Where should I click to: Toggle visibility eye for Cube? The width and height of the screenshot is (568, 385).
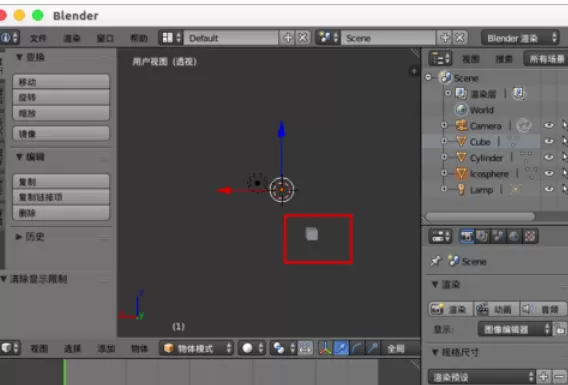point(549,141)
